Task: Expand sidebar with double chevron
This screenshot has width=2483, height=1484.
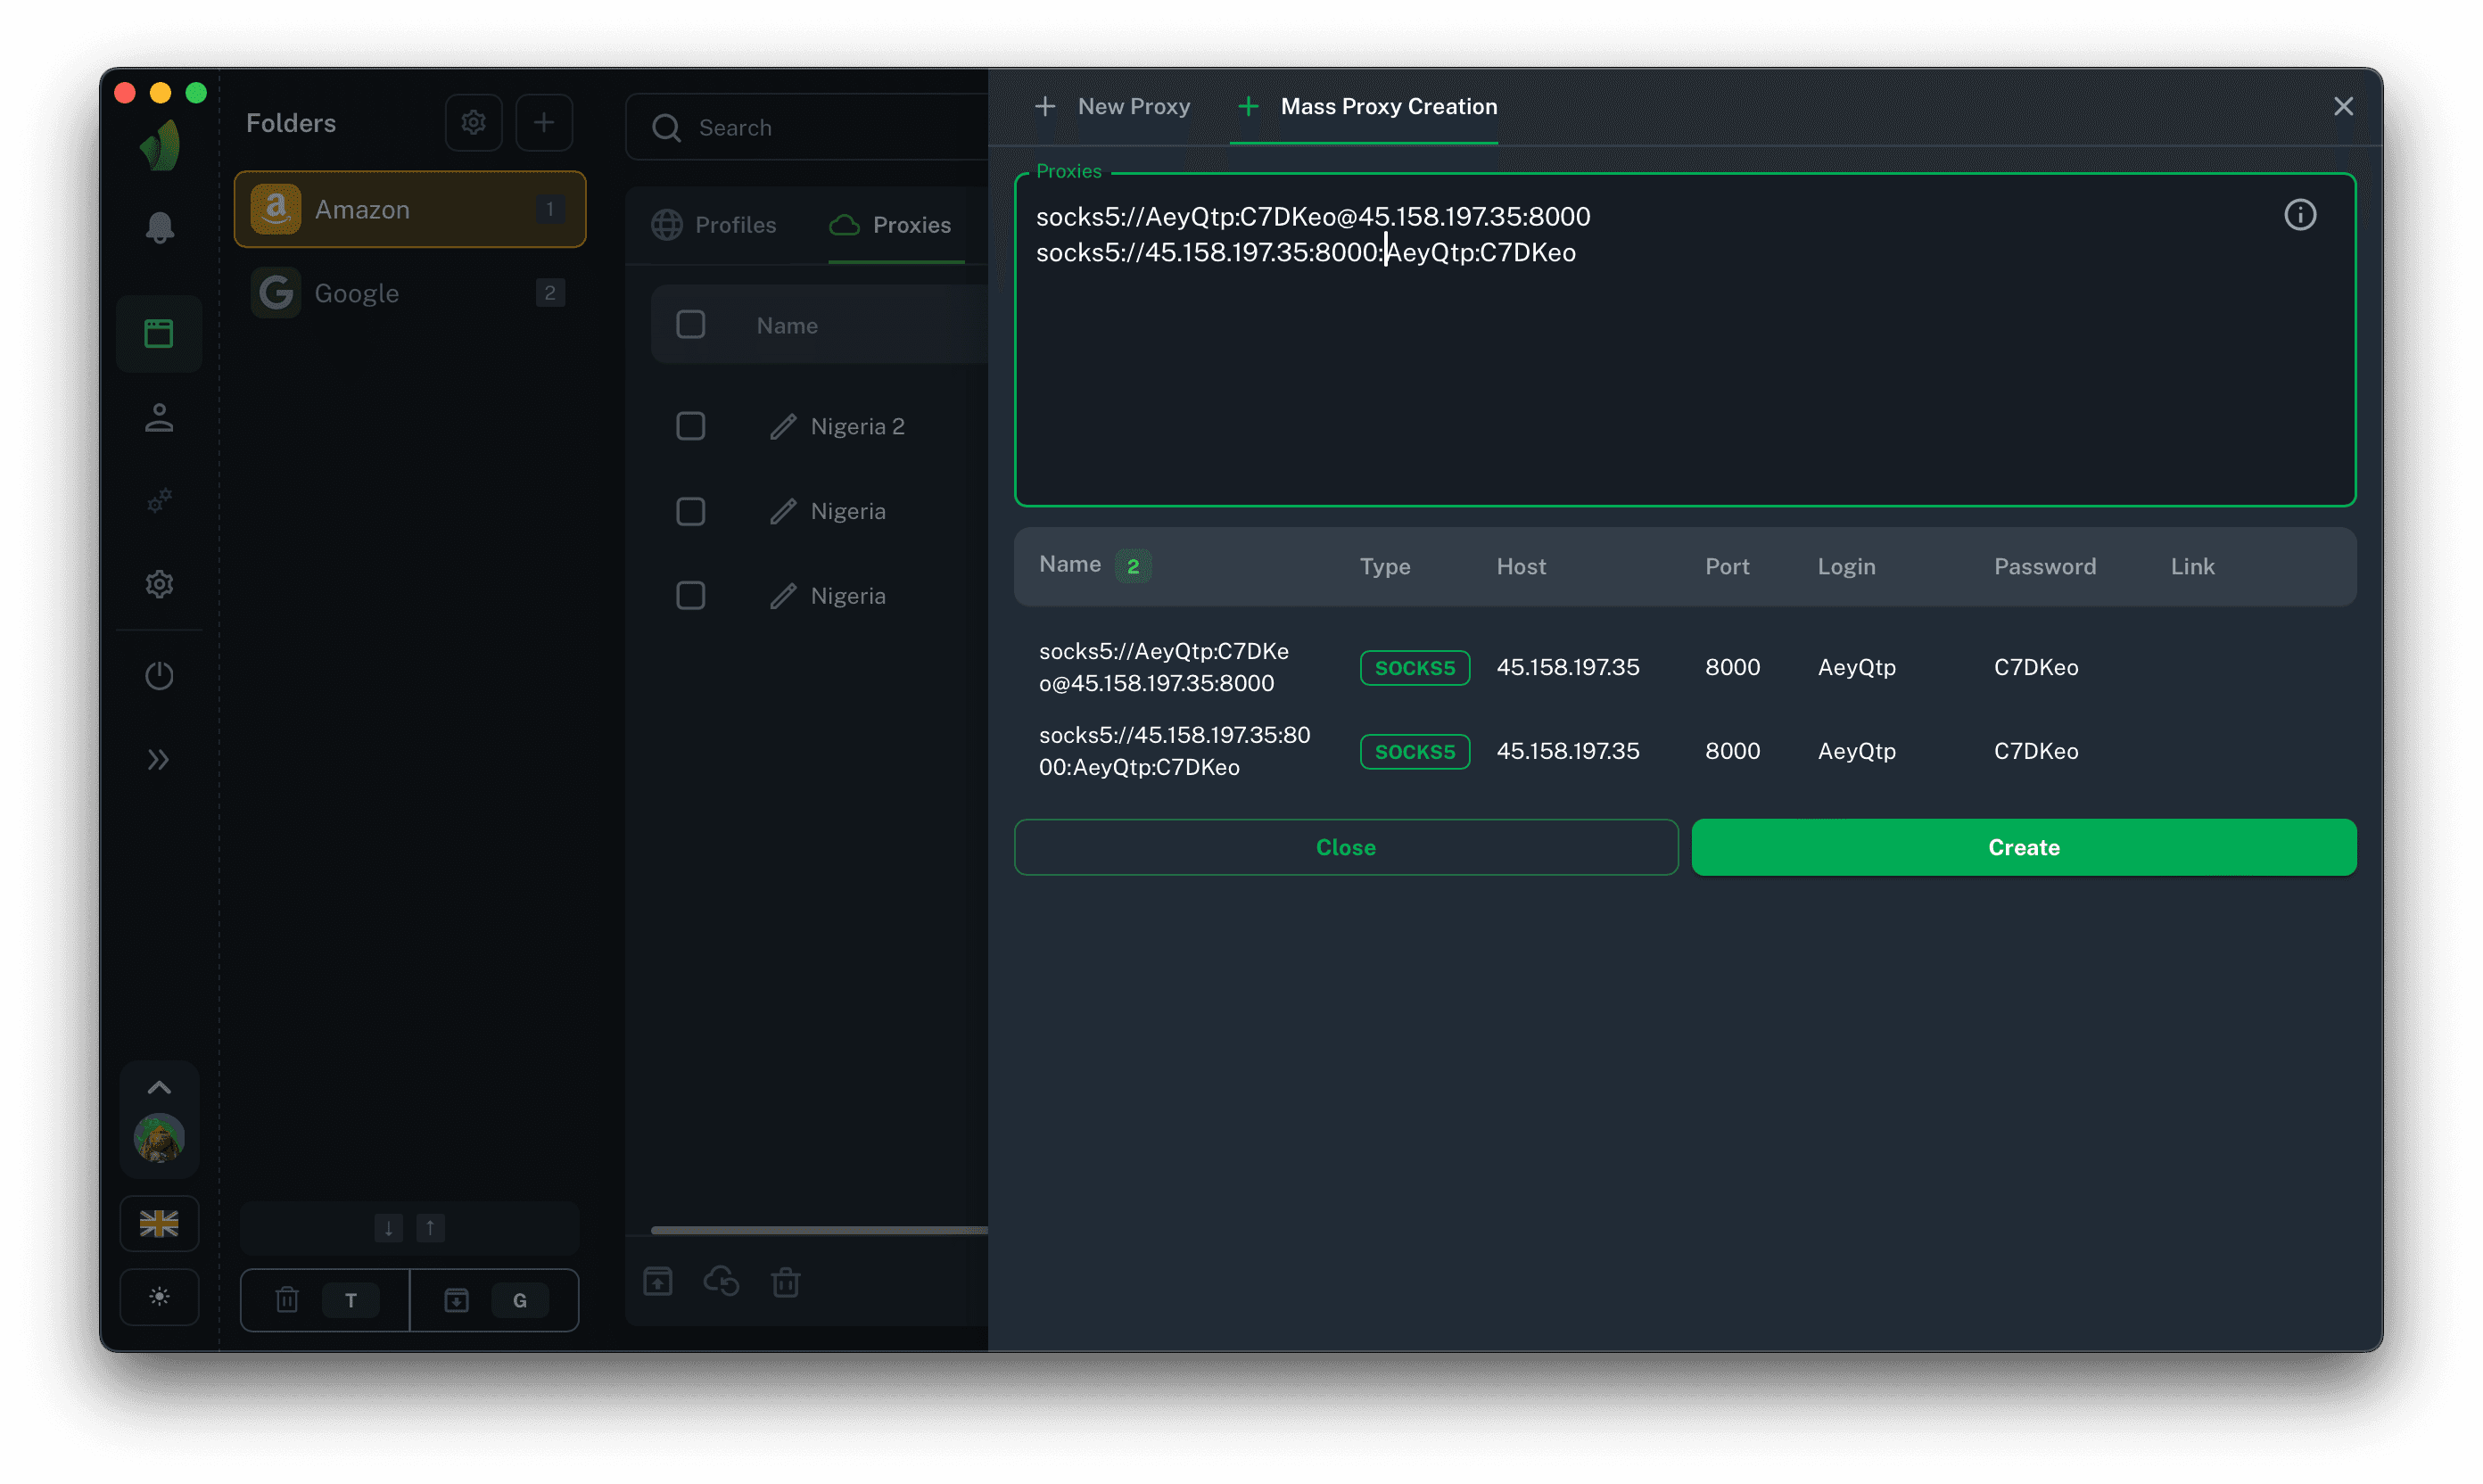Action: (x=159, y=760)
